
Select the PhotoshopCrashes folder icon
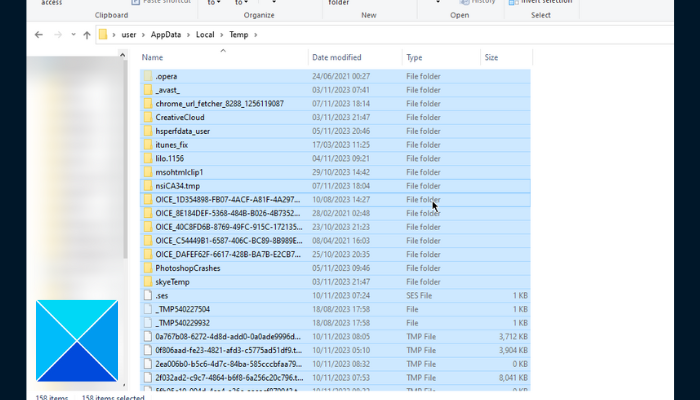(148, 268)
